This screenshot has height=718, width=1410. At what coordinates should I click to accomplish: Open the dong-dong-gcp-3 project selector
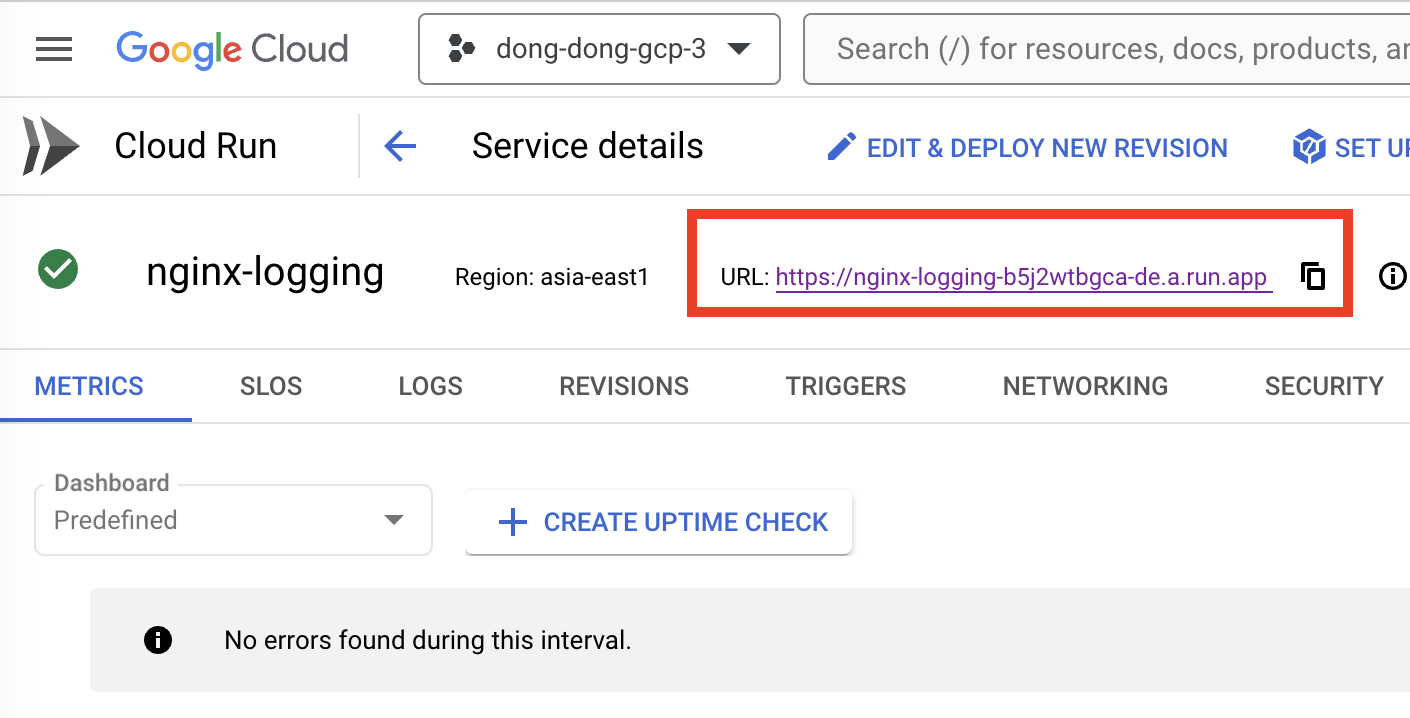(x=599, y=49)
